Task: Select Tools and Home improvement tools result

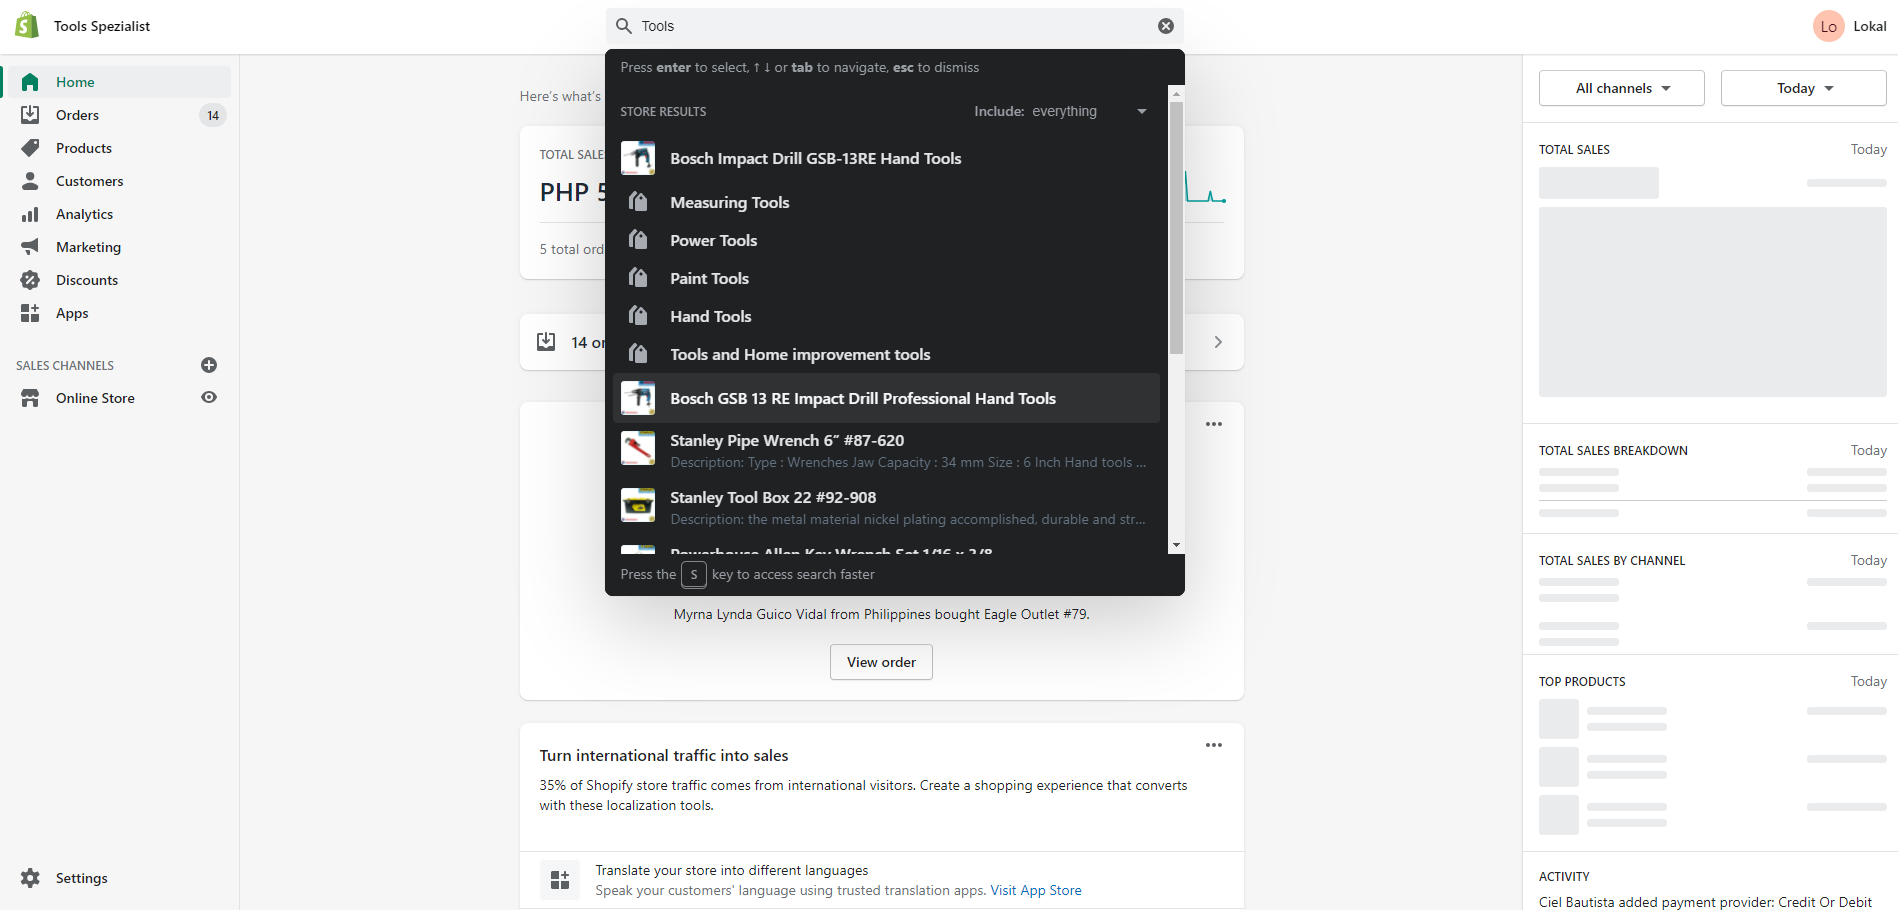Action: [x=886, y=354]
